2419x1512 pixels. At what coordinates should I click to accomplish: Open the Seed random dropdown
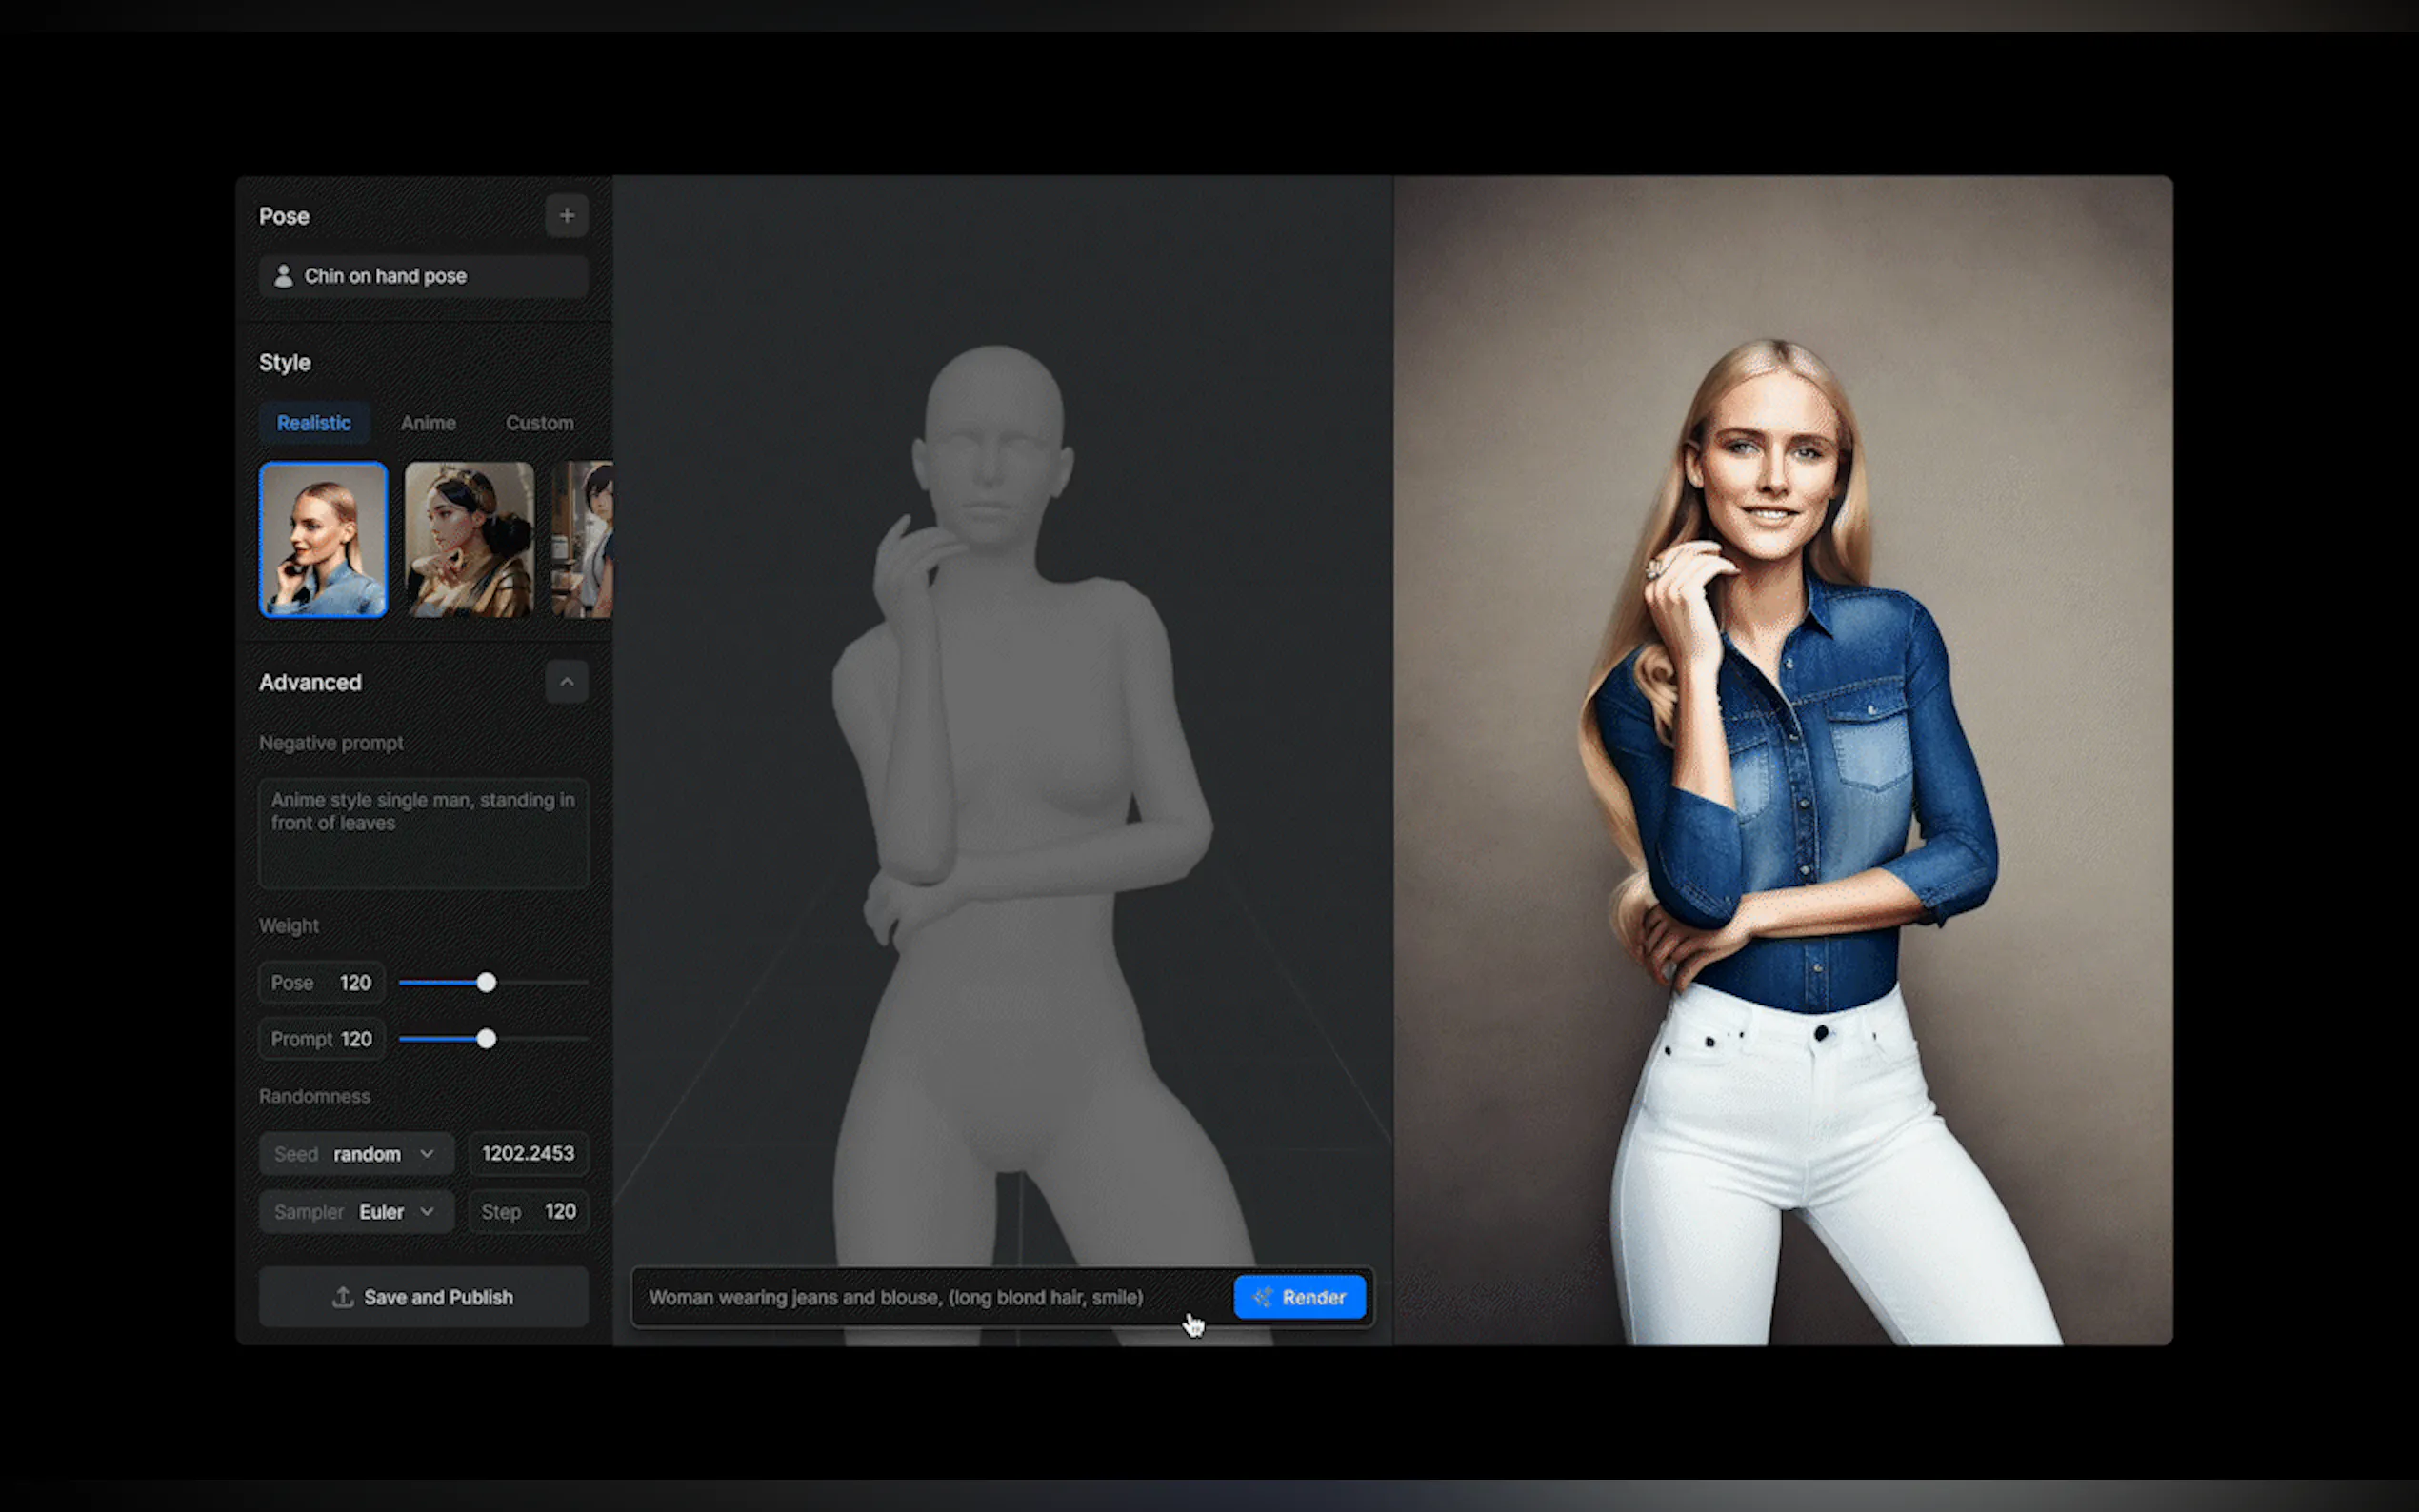[x=356, y=1154]
